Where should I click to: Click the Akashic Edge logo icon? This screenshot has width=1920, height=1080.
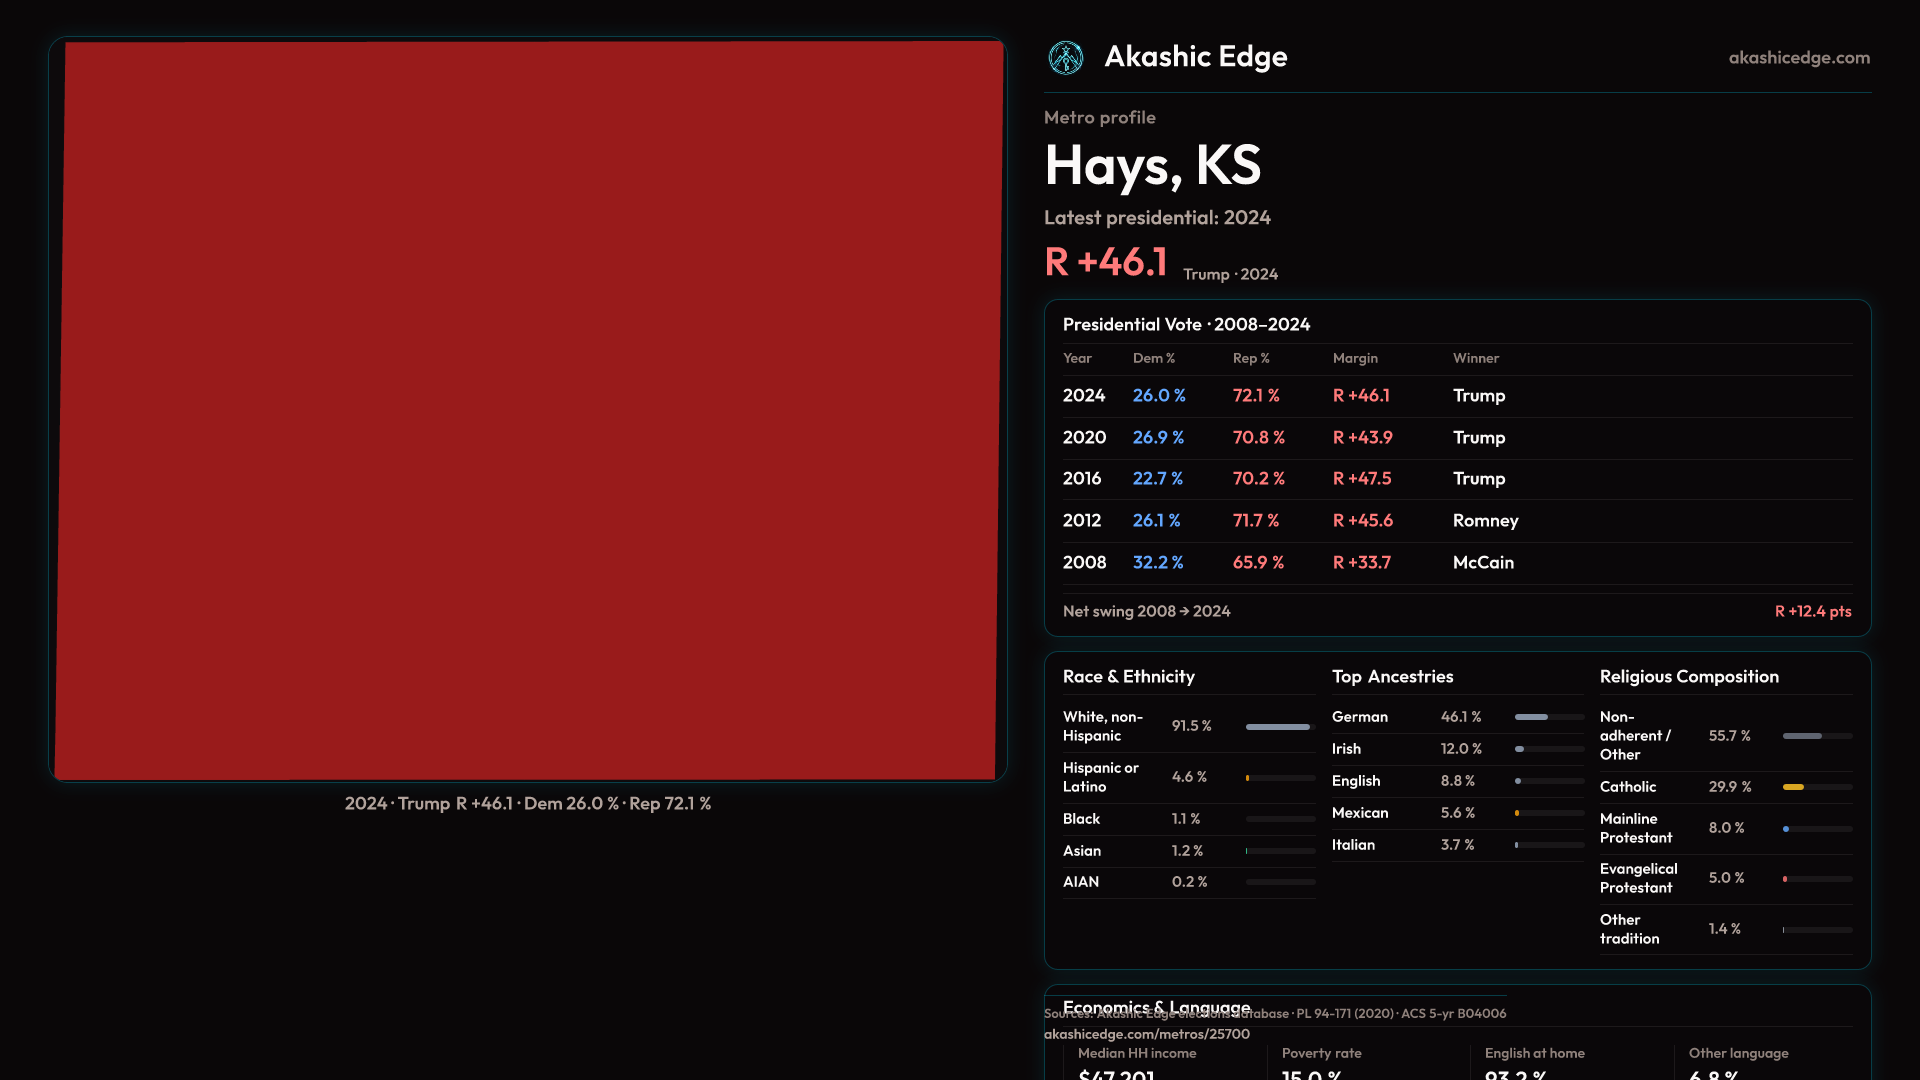tap(1065, 58)
